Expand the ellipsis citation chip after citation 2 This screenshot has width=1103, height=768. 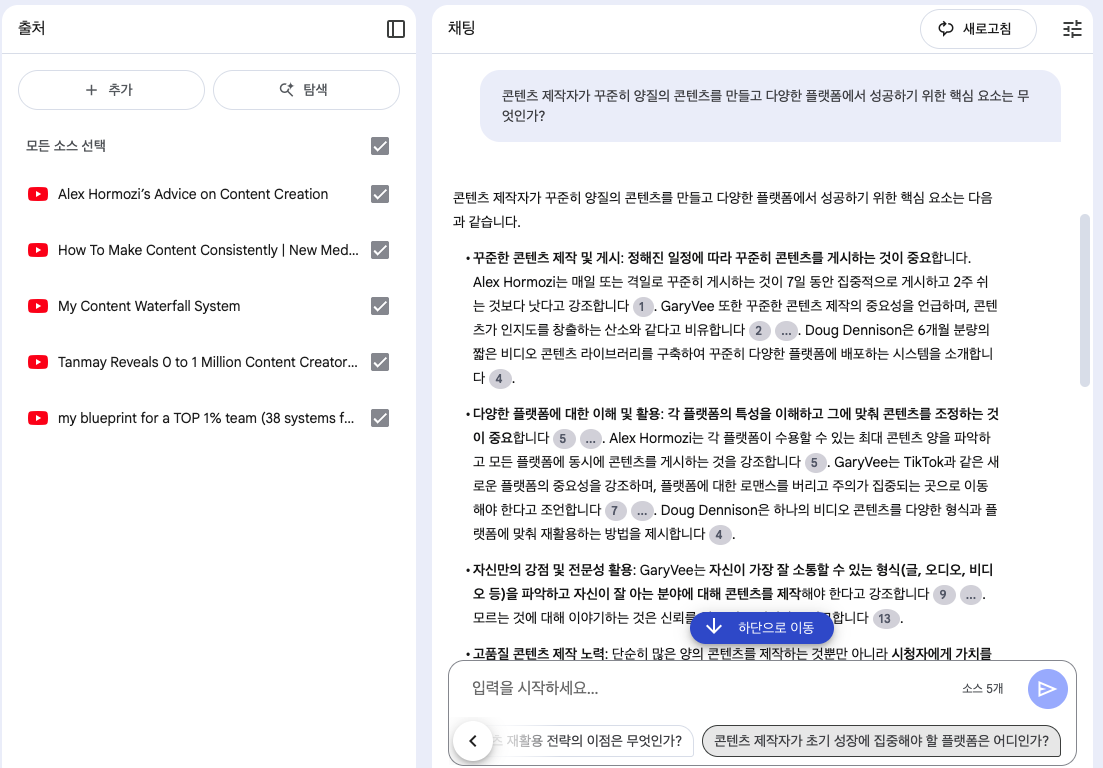point(786,329)
